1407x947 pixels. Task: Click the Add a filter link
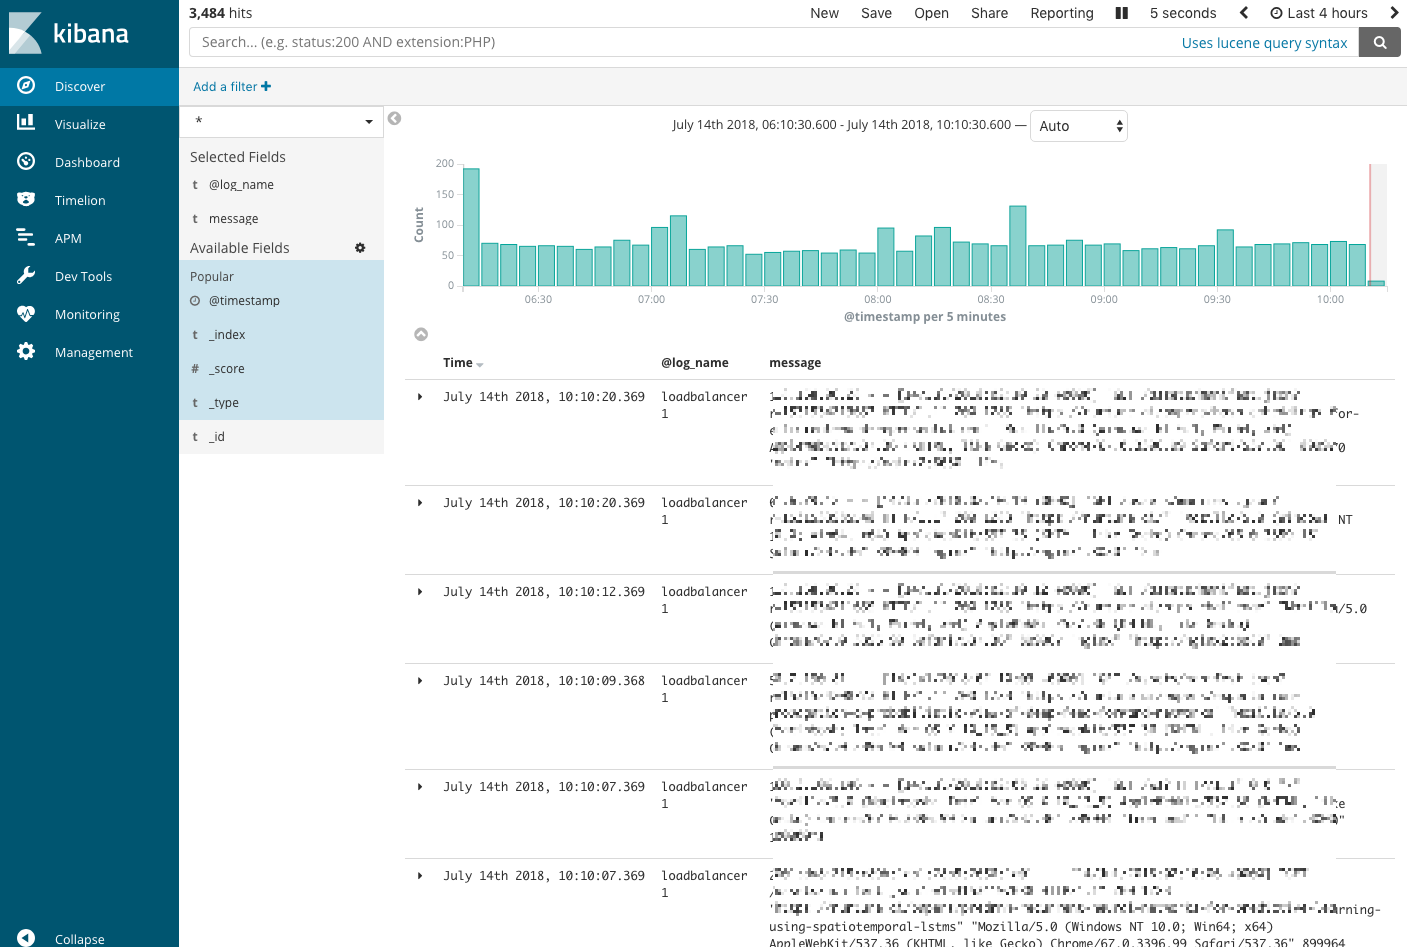pyautogui.click(x=232, y=87)
